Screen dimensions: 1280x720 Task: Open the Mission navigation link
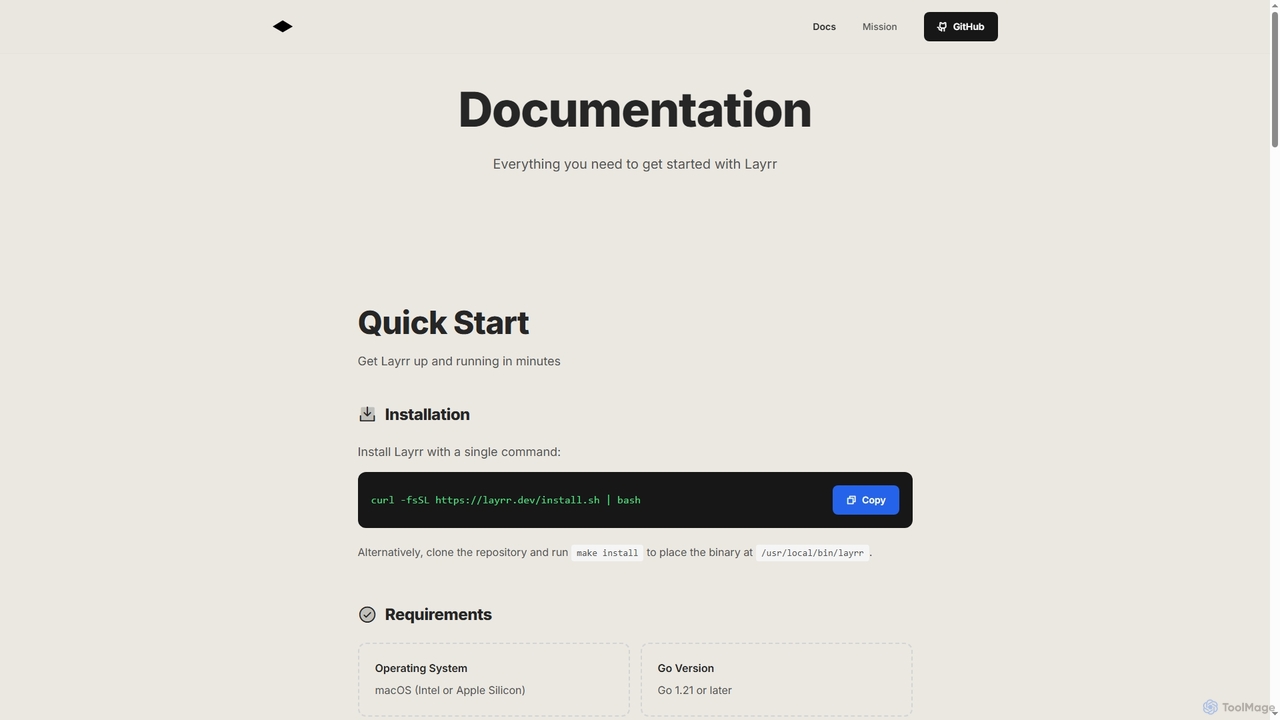pos(880,27)
